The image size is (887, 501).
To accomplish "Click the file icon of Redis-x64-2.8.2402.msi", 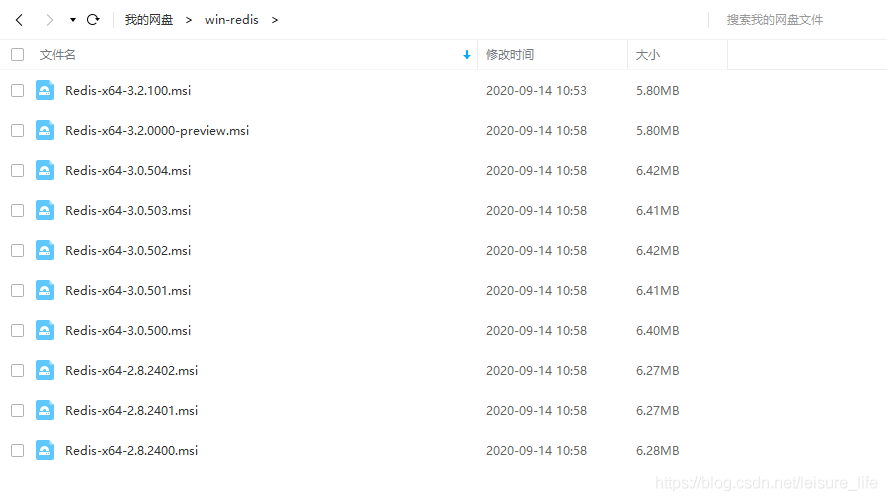I will pyautogui.click(x=45, y=370).
